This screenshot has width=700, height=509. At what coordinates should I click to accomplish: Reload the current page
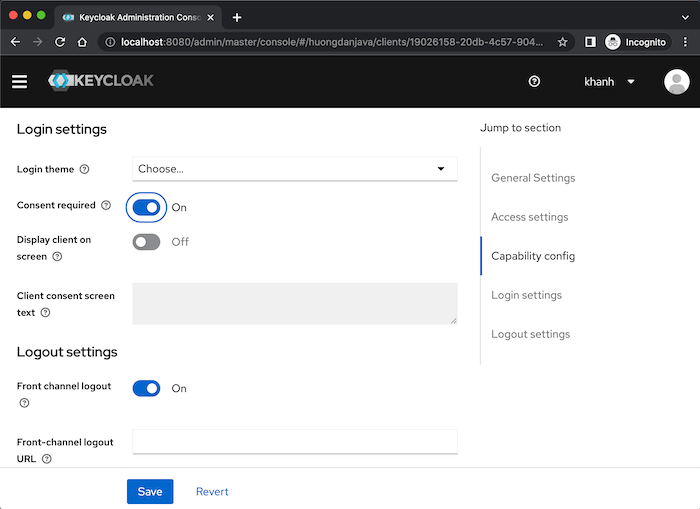(x=60, y=42)
